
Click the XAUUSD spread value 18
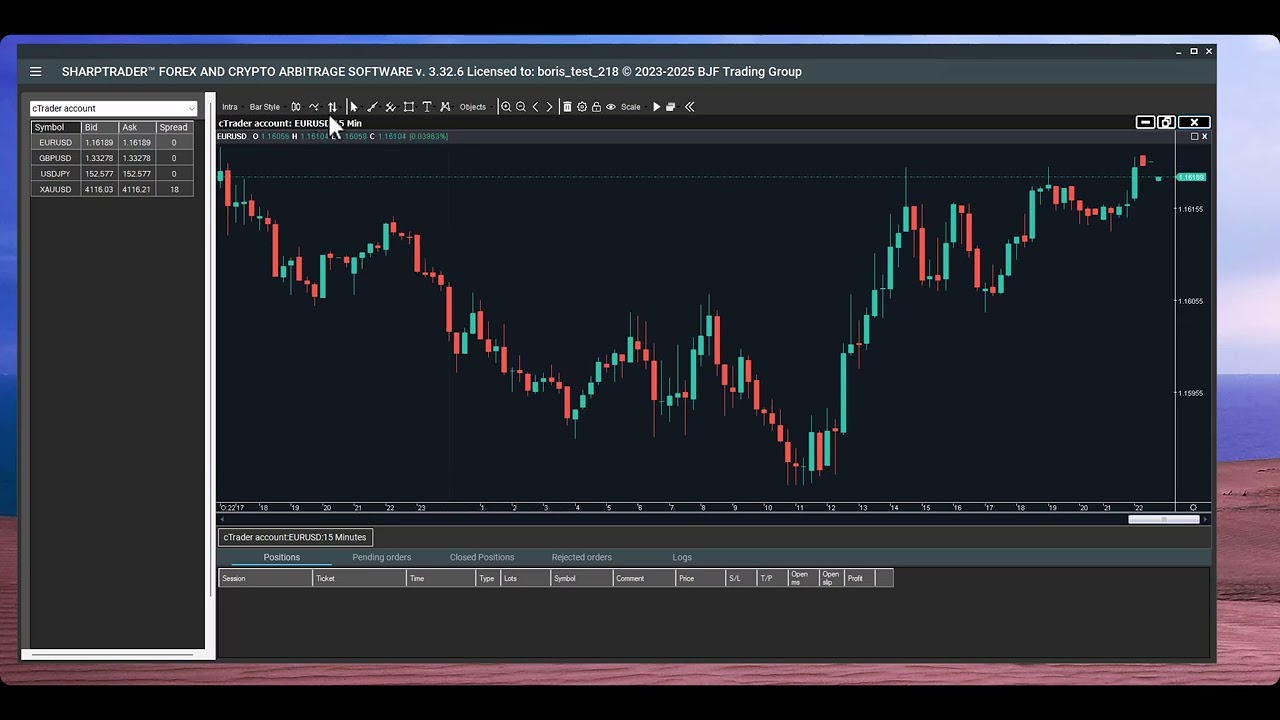pyautogui.click(x=174, y=190)
